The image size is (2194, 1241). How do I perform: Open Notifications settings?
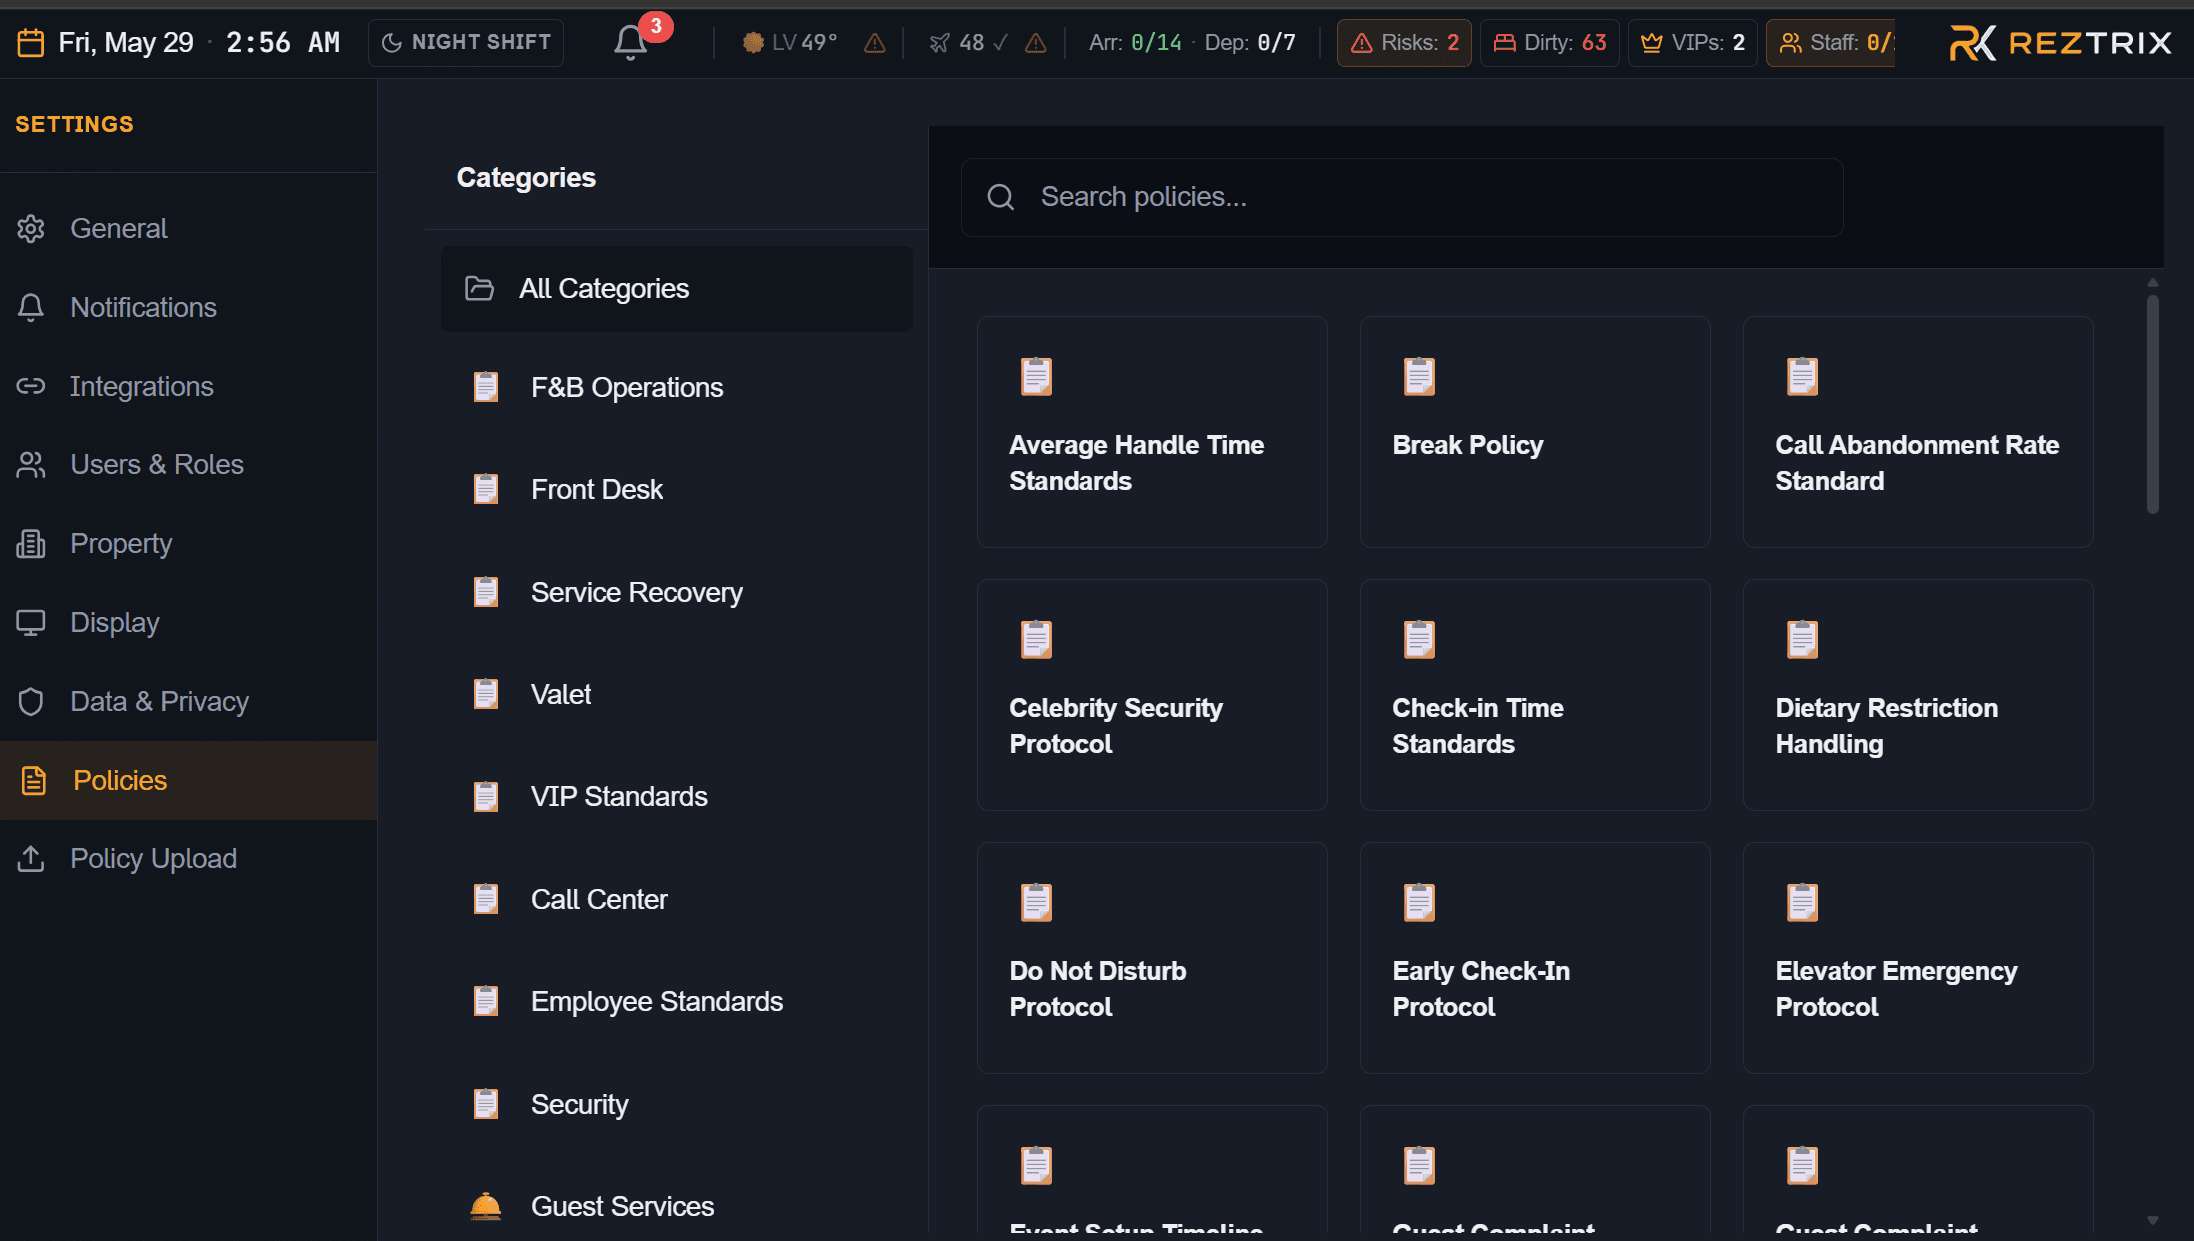pyautogui.click(x=189, y=308)
